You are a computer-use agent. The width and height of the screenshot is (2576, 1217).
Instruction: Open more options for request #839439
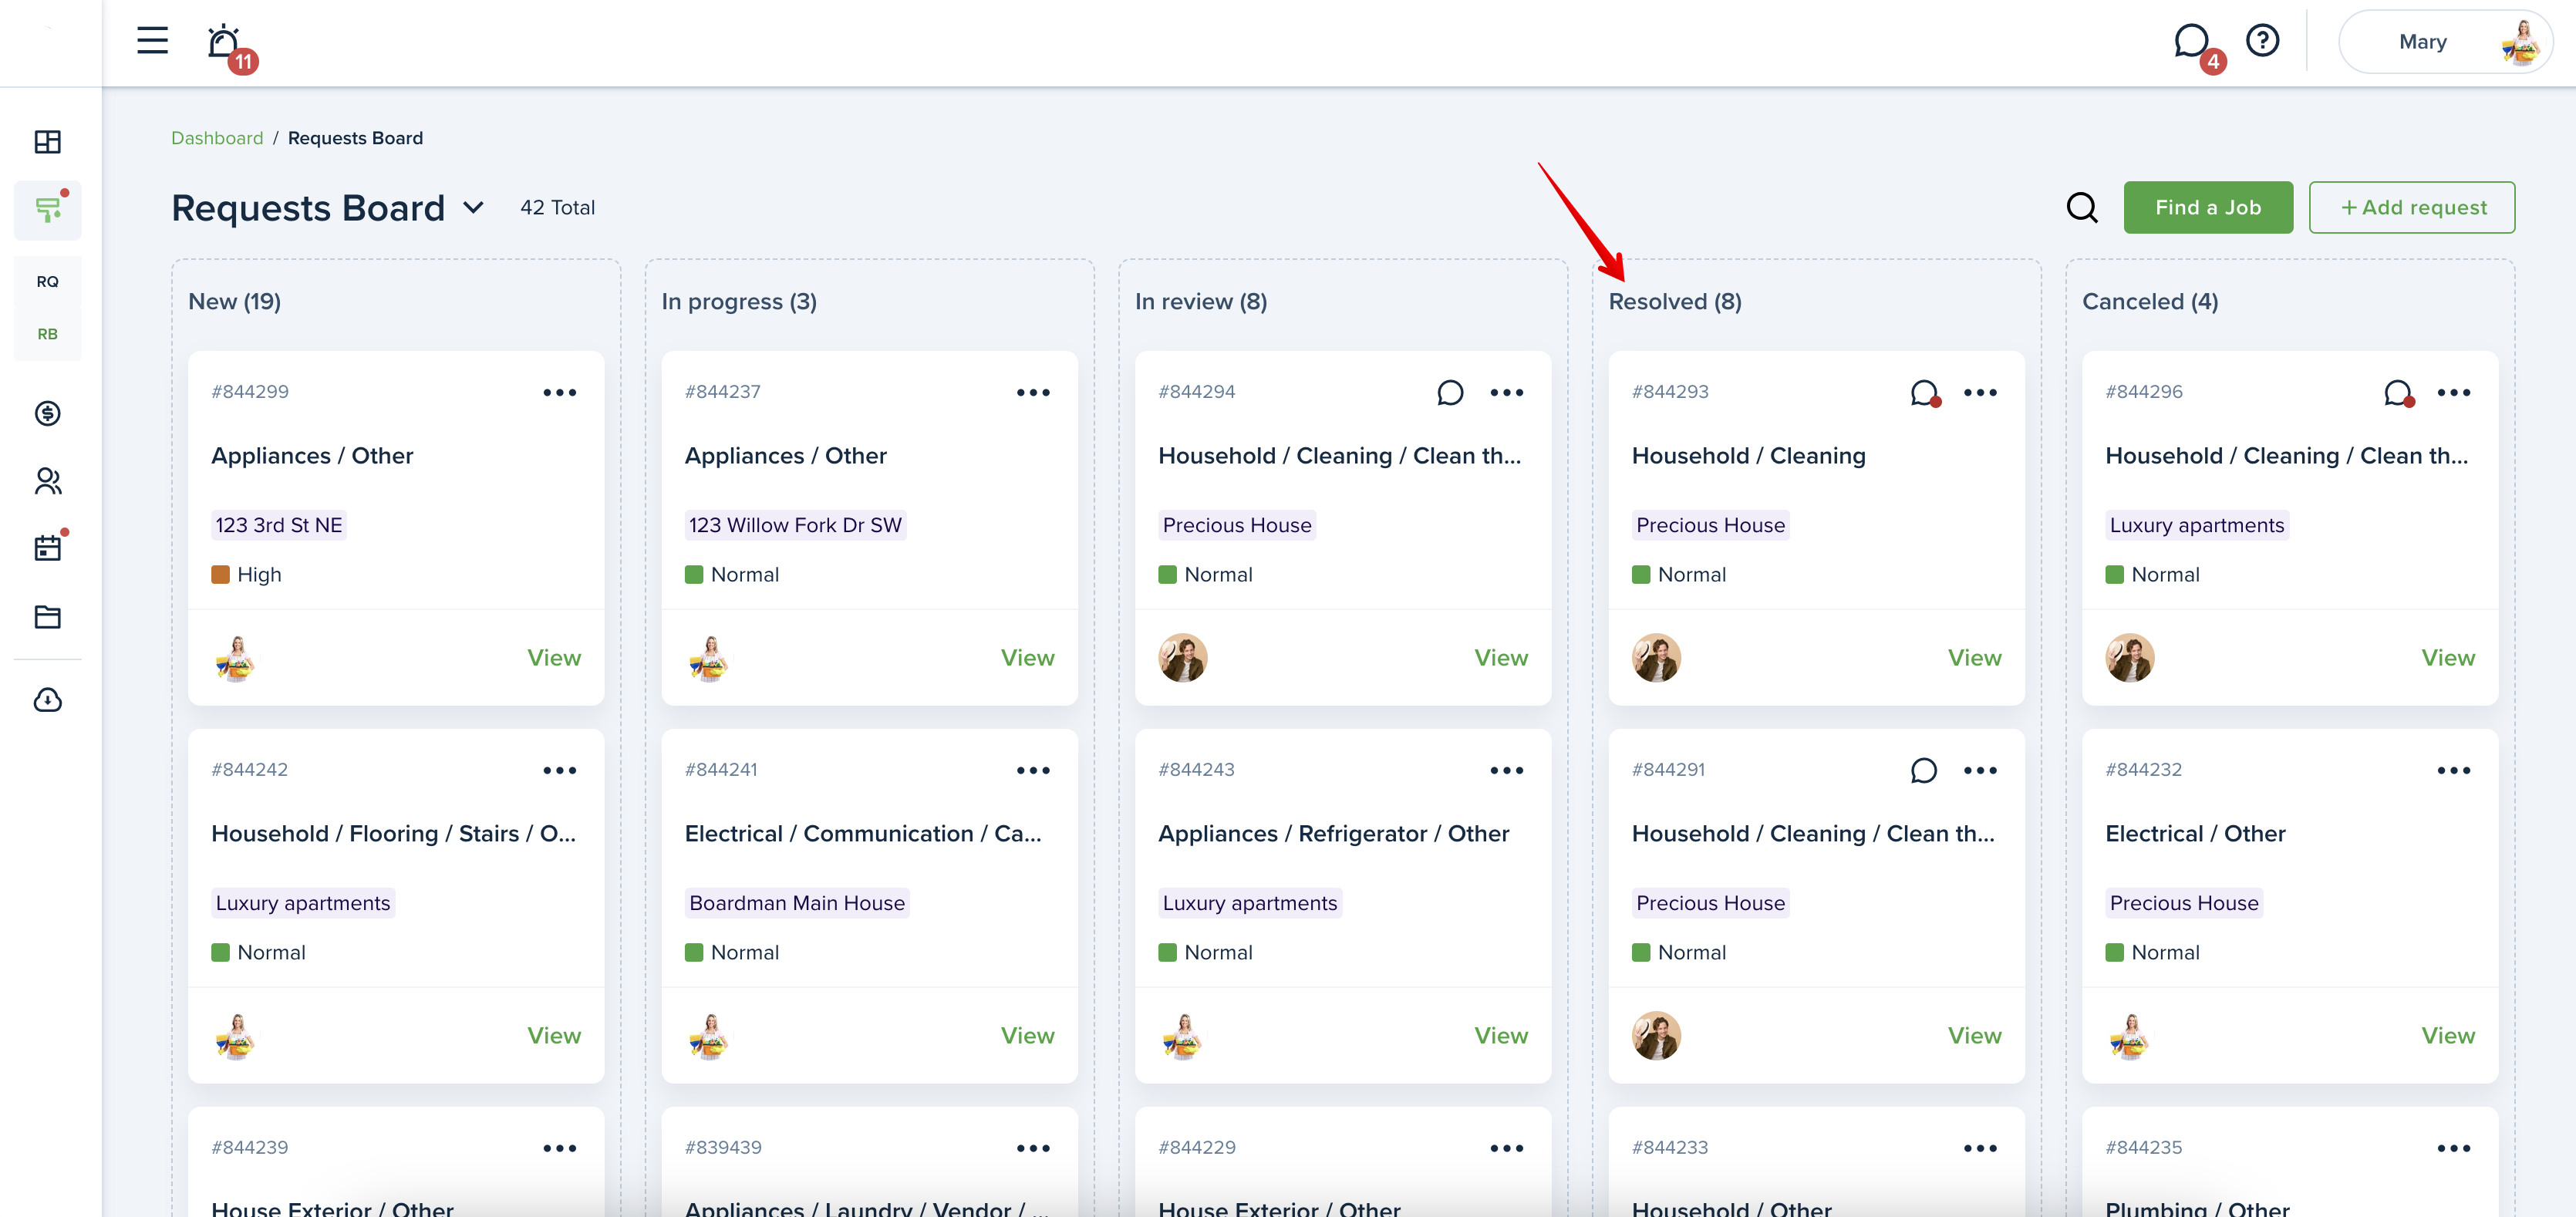click(1033, 1149)
